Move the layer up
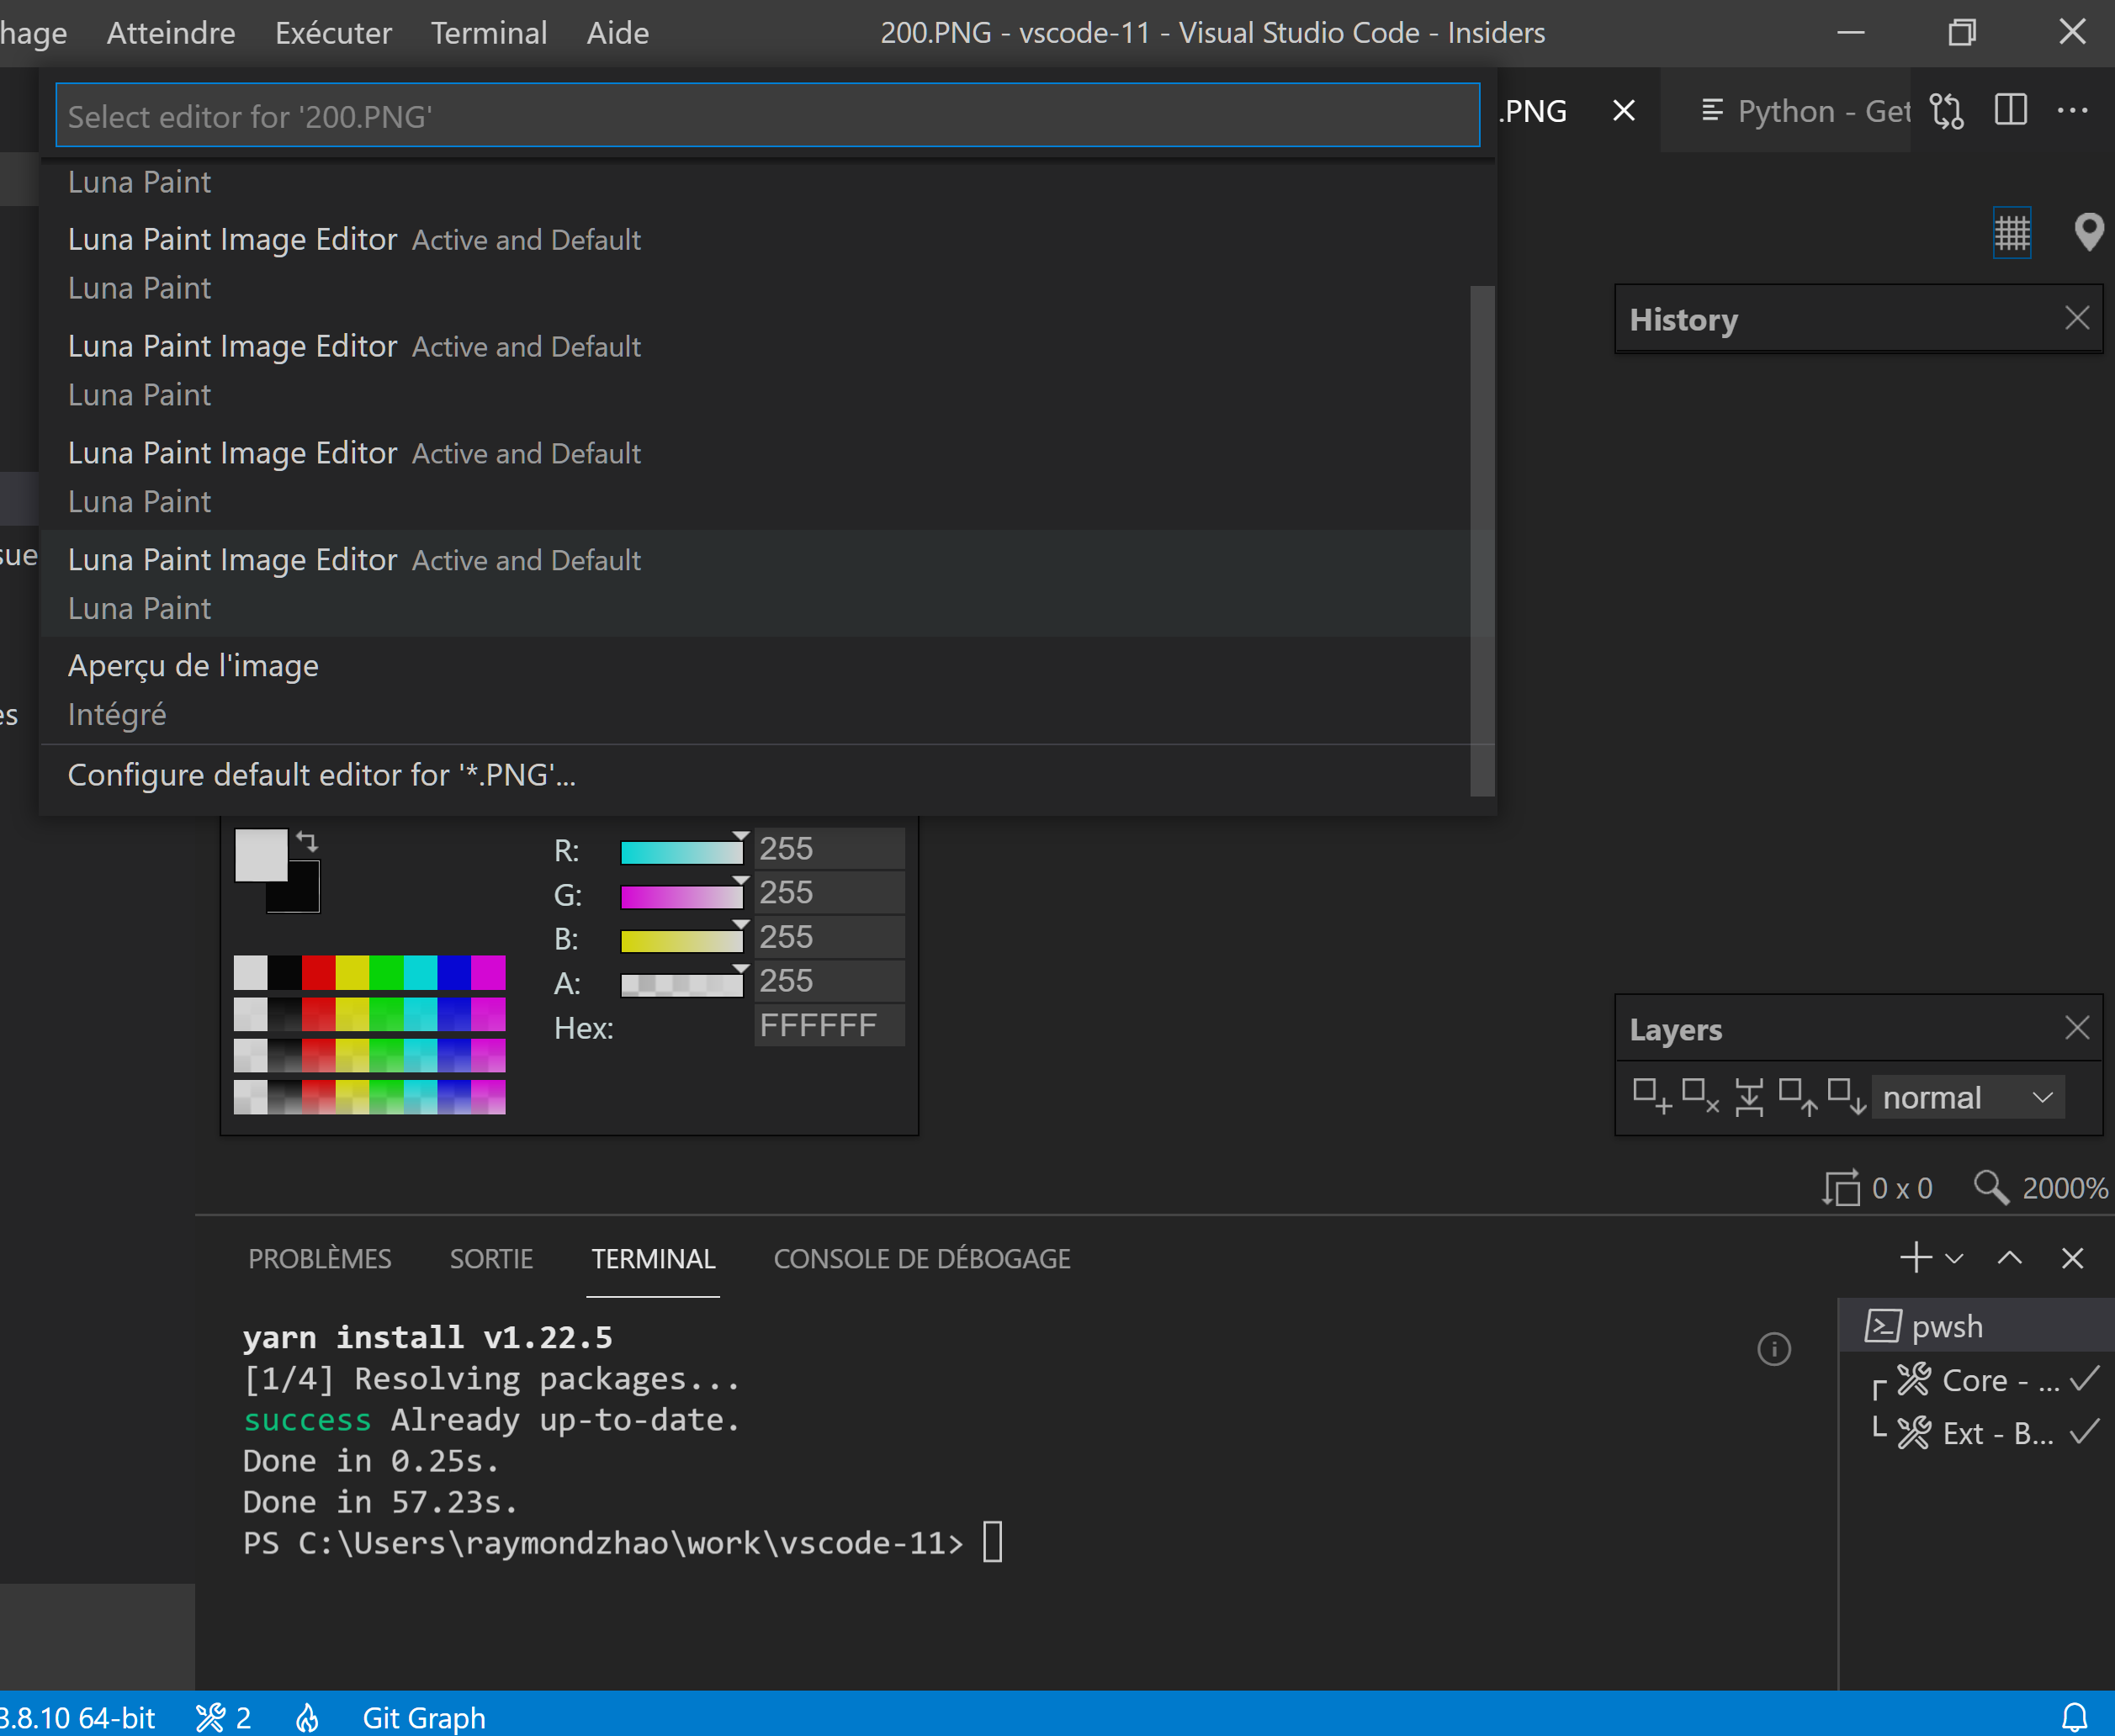Viewport: 2115px width, 1736px height. pos(1797,1097)
